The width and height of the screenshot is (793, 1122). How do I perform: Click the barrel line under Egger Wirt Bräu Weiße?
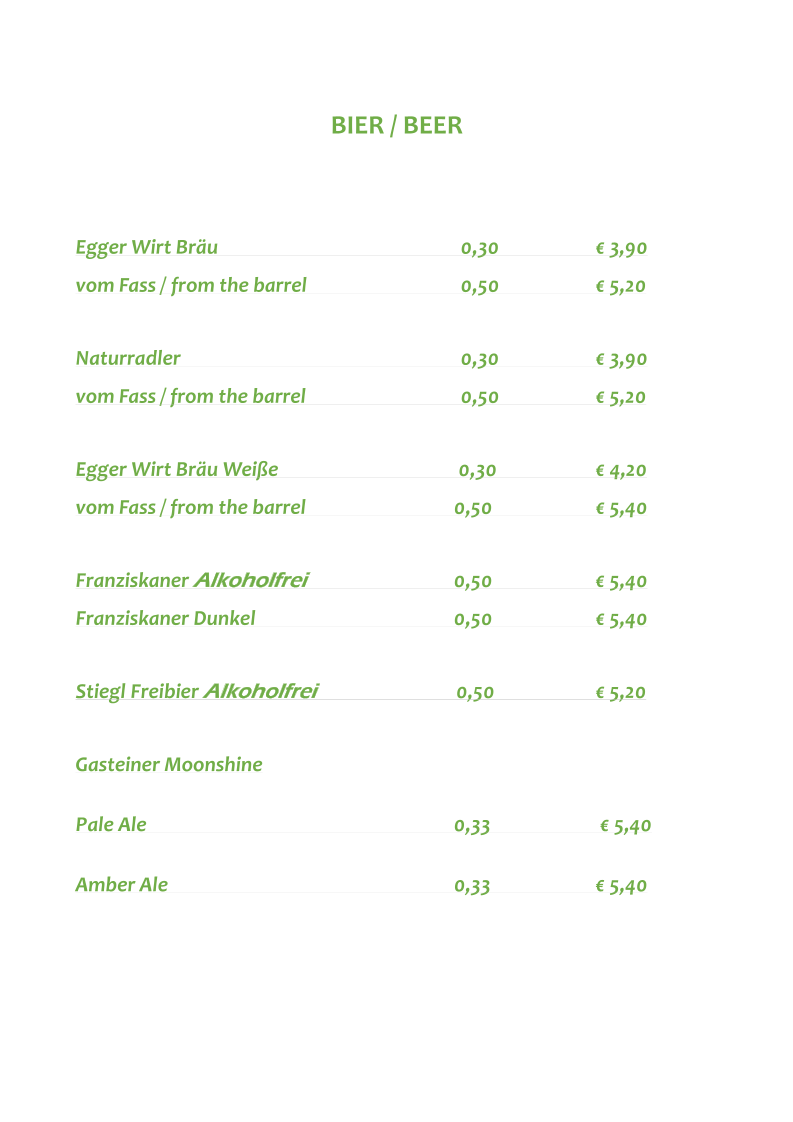tap(190, 507)
